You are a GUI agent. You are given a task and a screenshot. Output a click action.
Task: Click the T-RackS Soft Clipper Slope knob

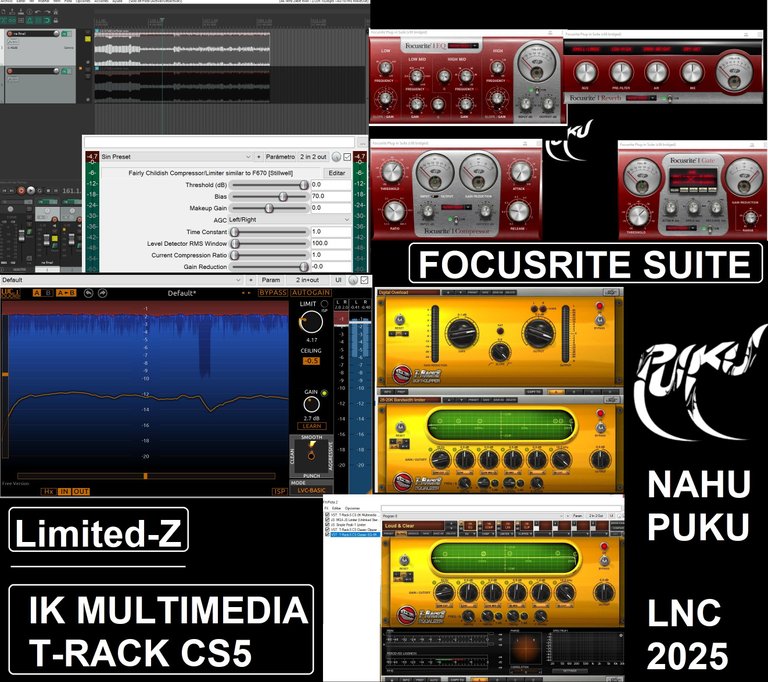pyautogui.click(x=499, y=352)
